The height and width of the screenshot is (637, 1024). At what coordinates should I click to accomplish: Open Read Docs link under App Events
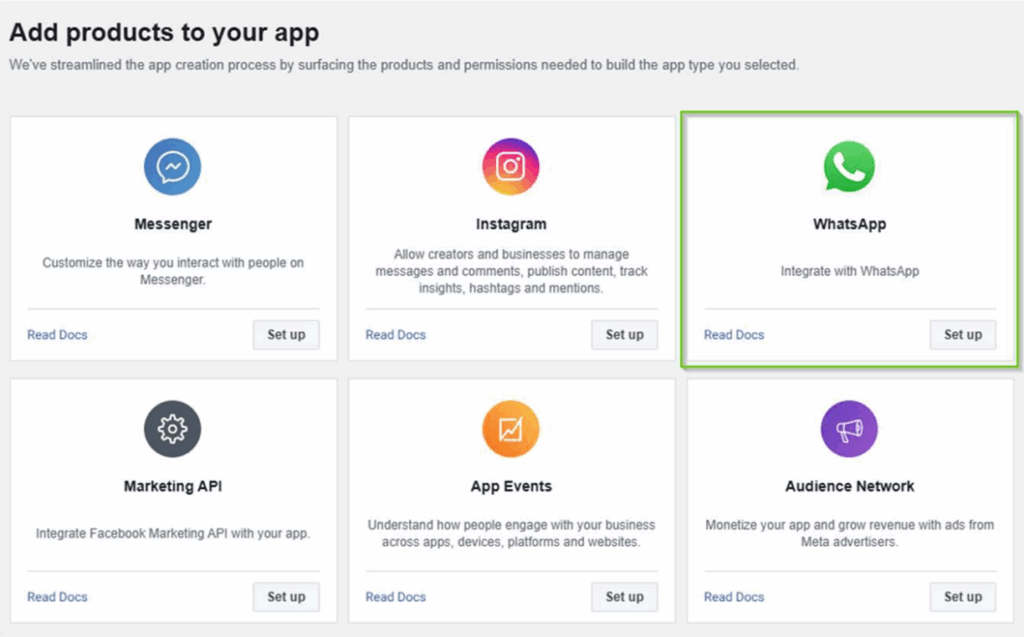[396, 597]
